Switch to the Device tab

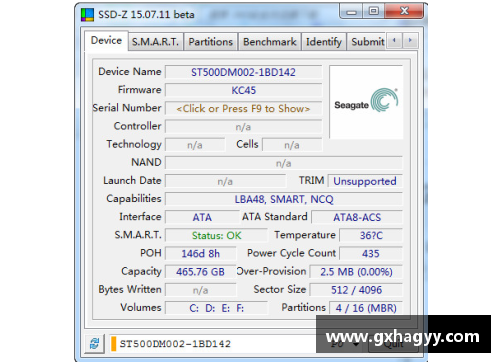(106, 41)
